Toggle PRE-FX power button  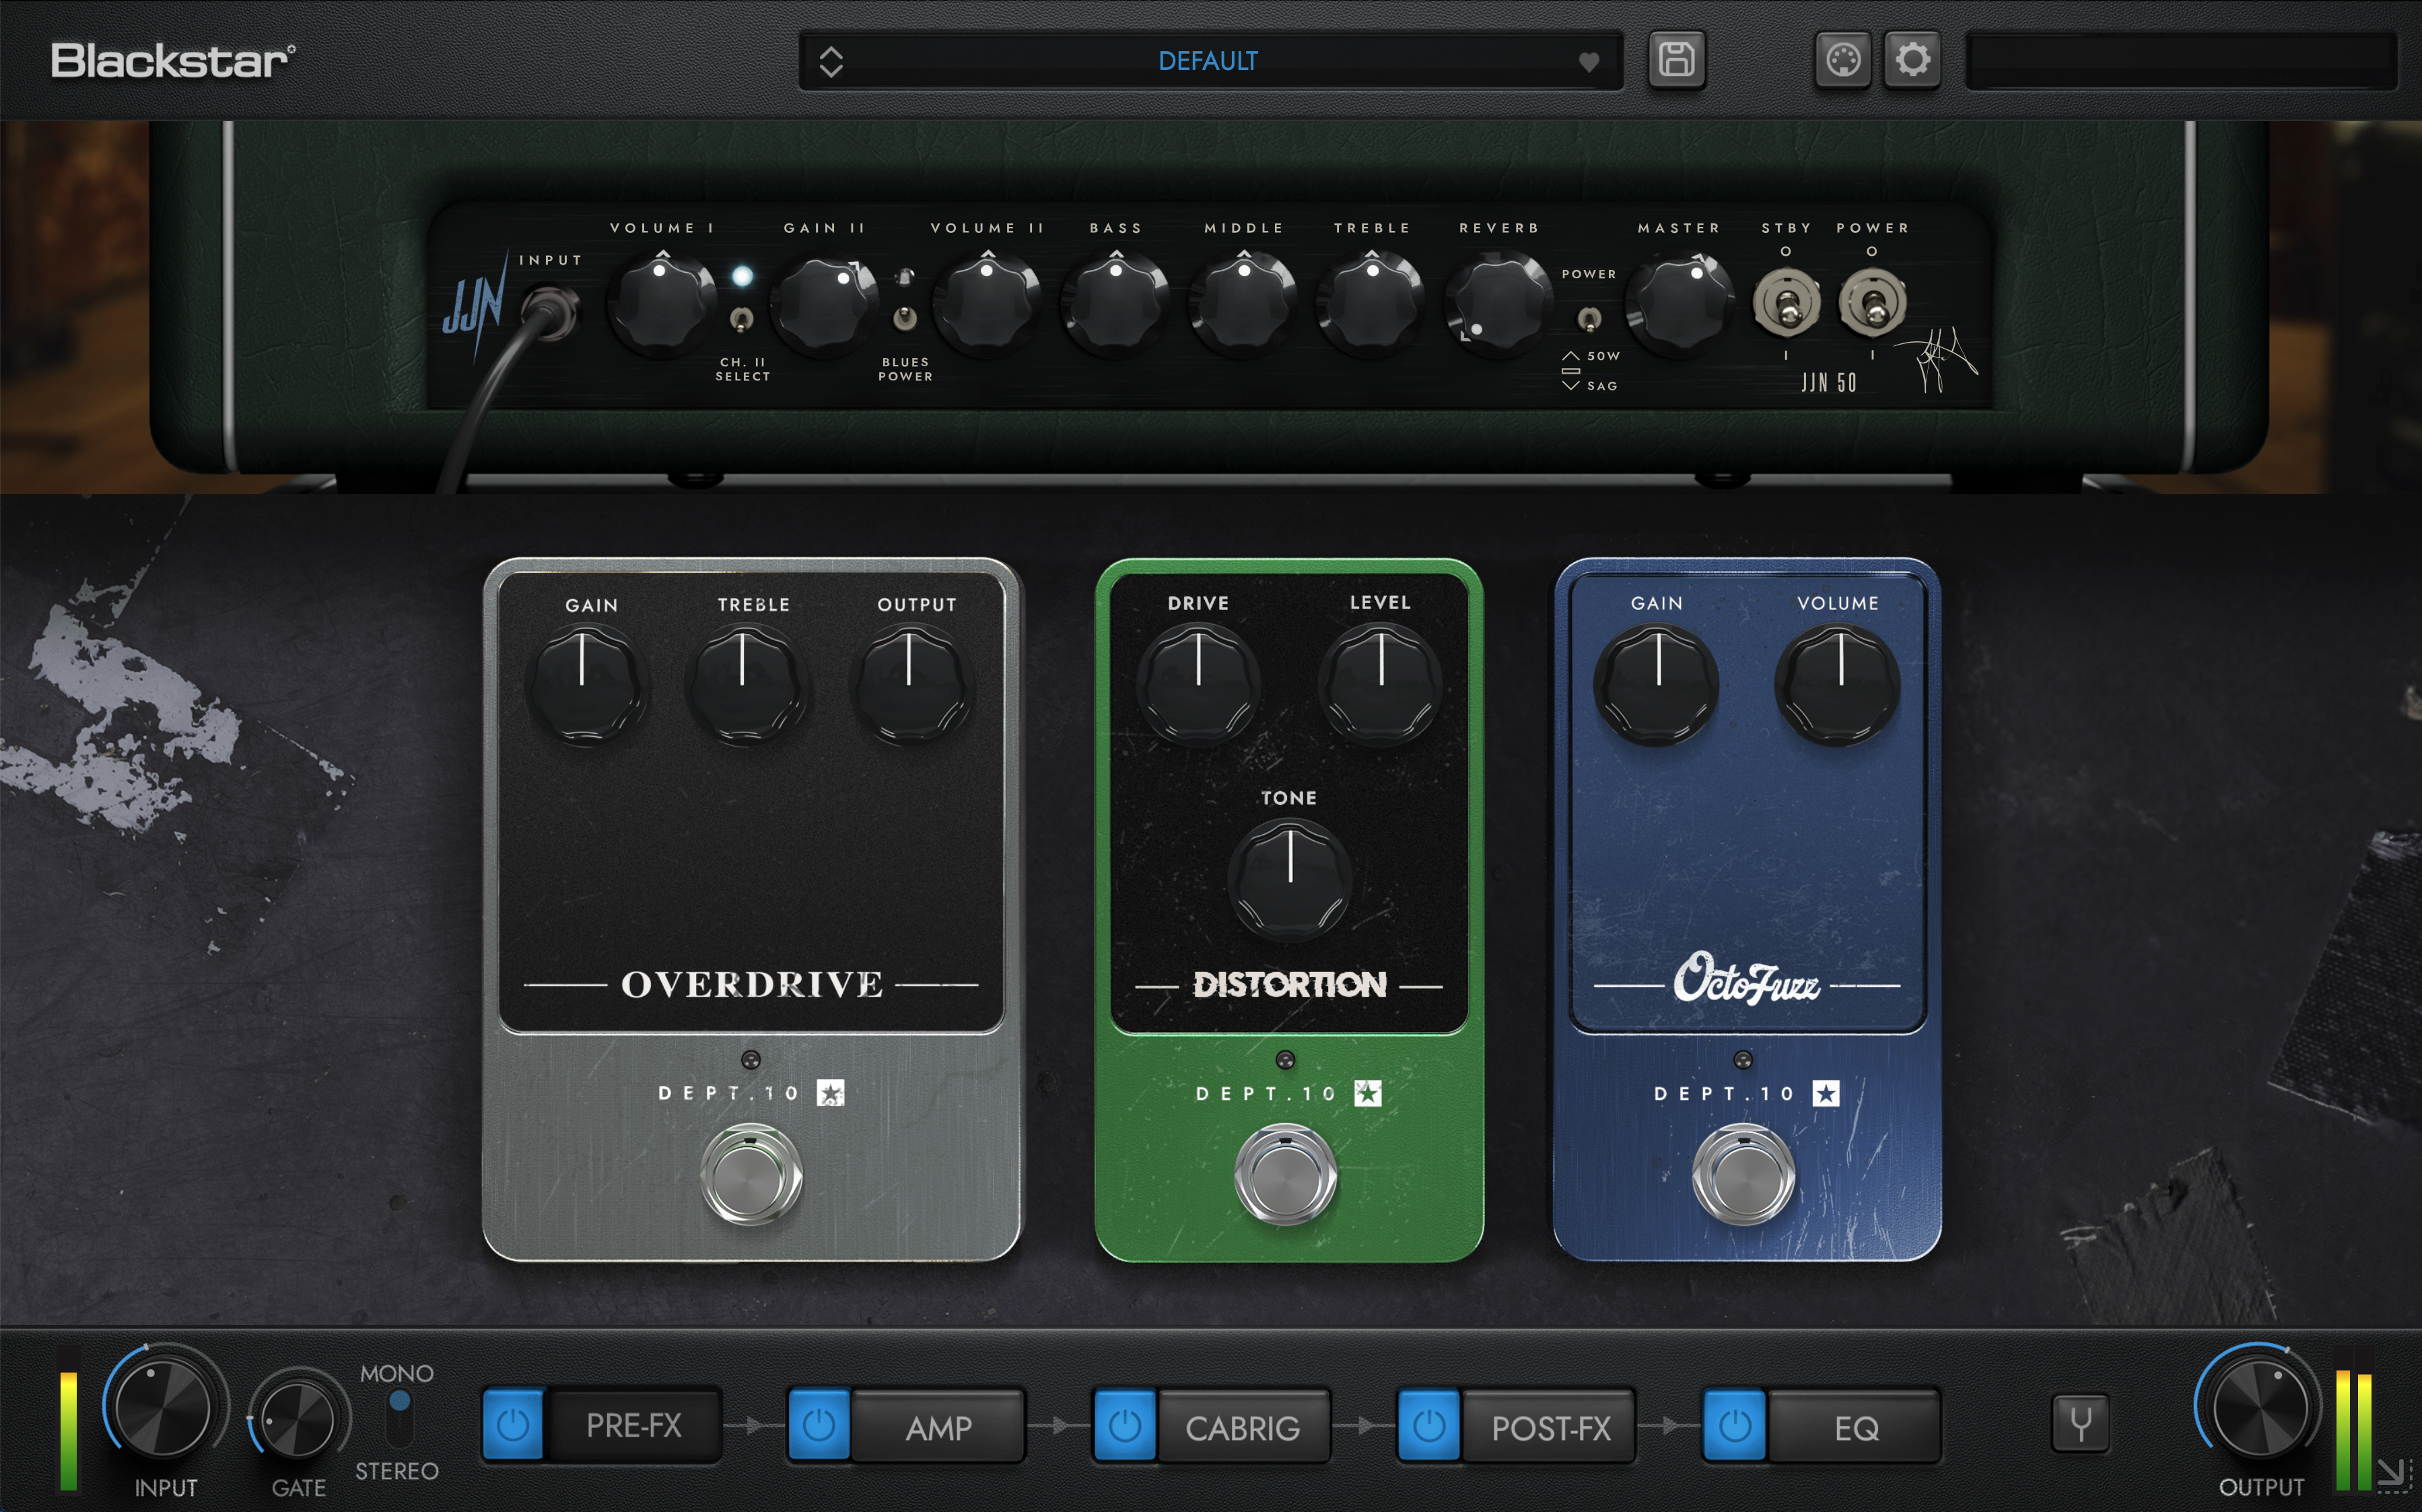pyautogui.click(x=513, y=1424)
